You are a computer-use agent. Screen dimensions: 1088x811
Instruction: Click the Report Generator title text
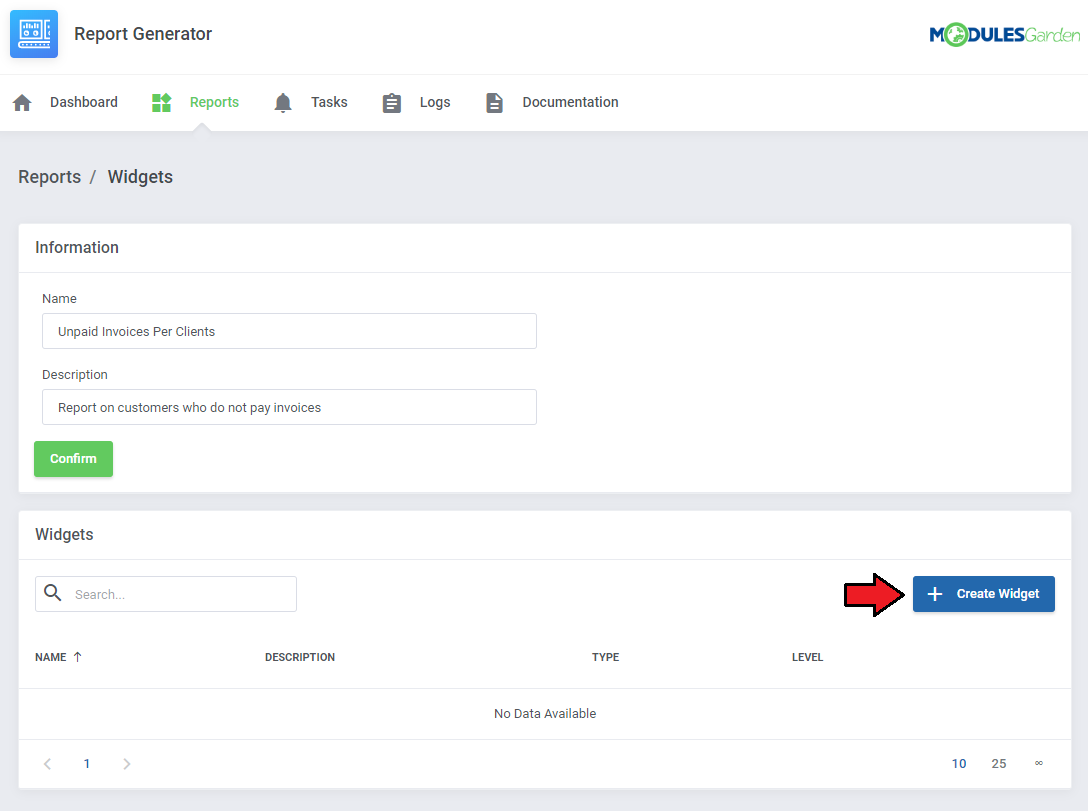[x=143, y=34]
